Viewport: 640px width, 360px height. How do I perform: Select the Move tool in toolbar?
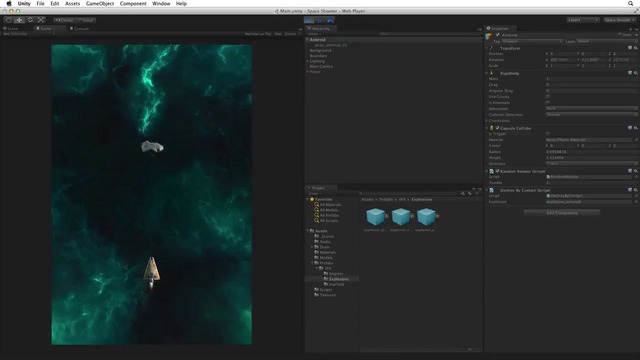19,20
